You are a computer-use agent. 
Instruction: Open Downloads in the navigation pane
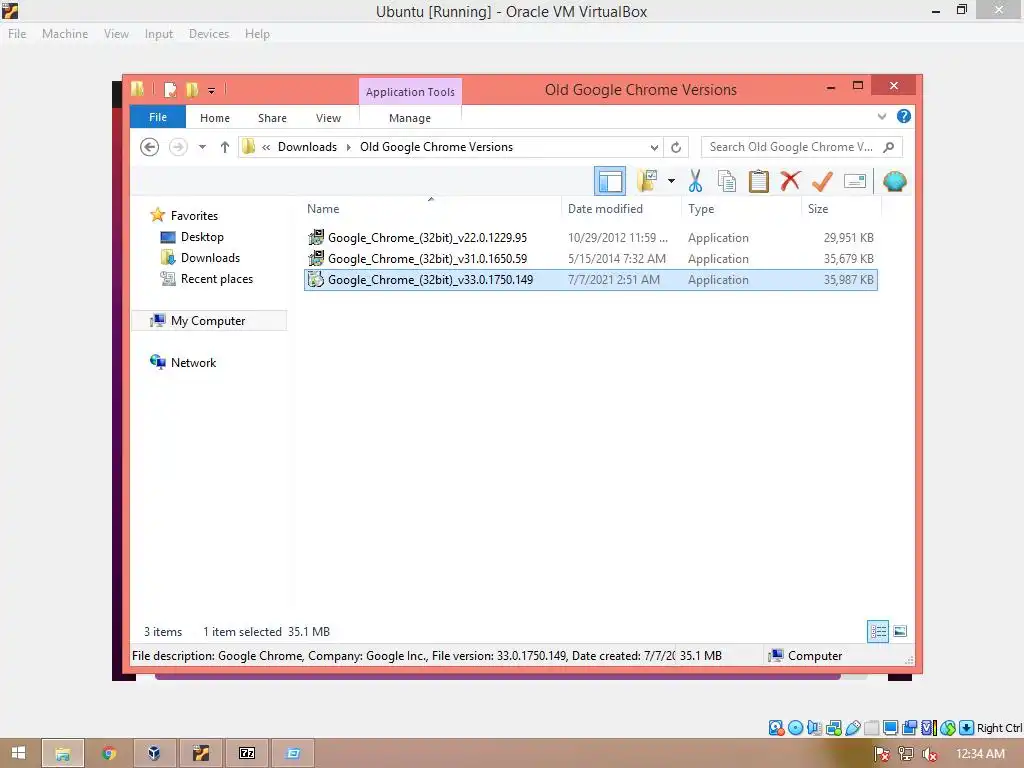(210, 257)
